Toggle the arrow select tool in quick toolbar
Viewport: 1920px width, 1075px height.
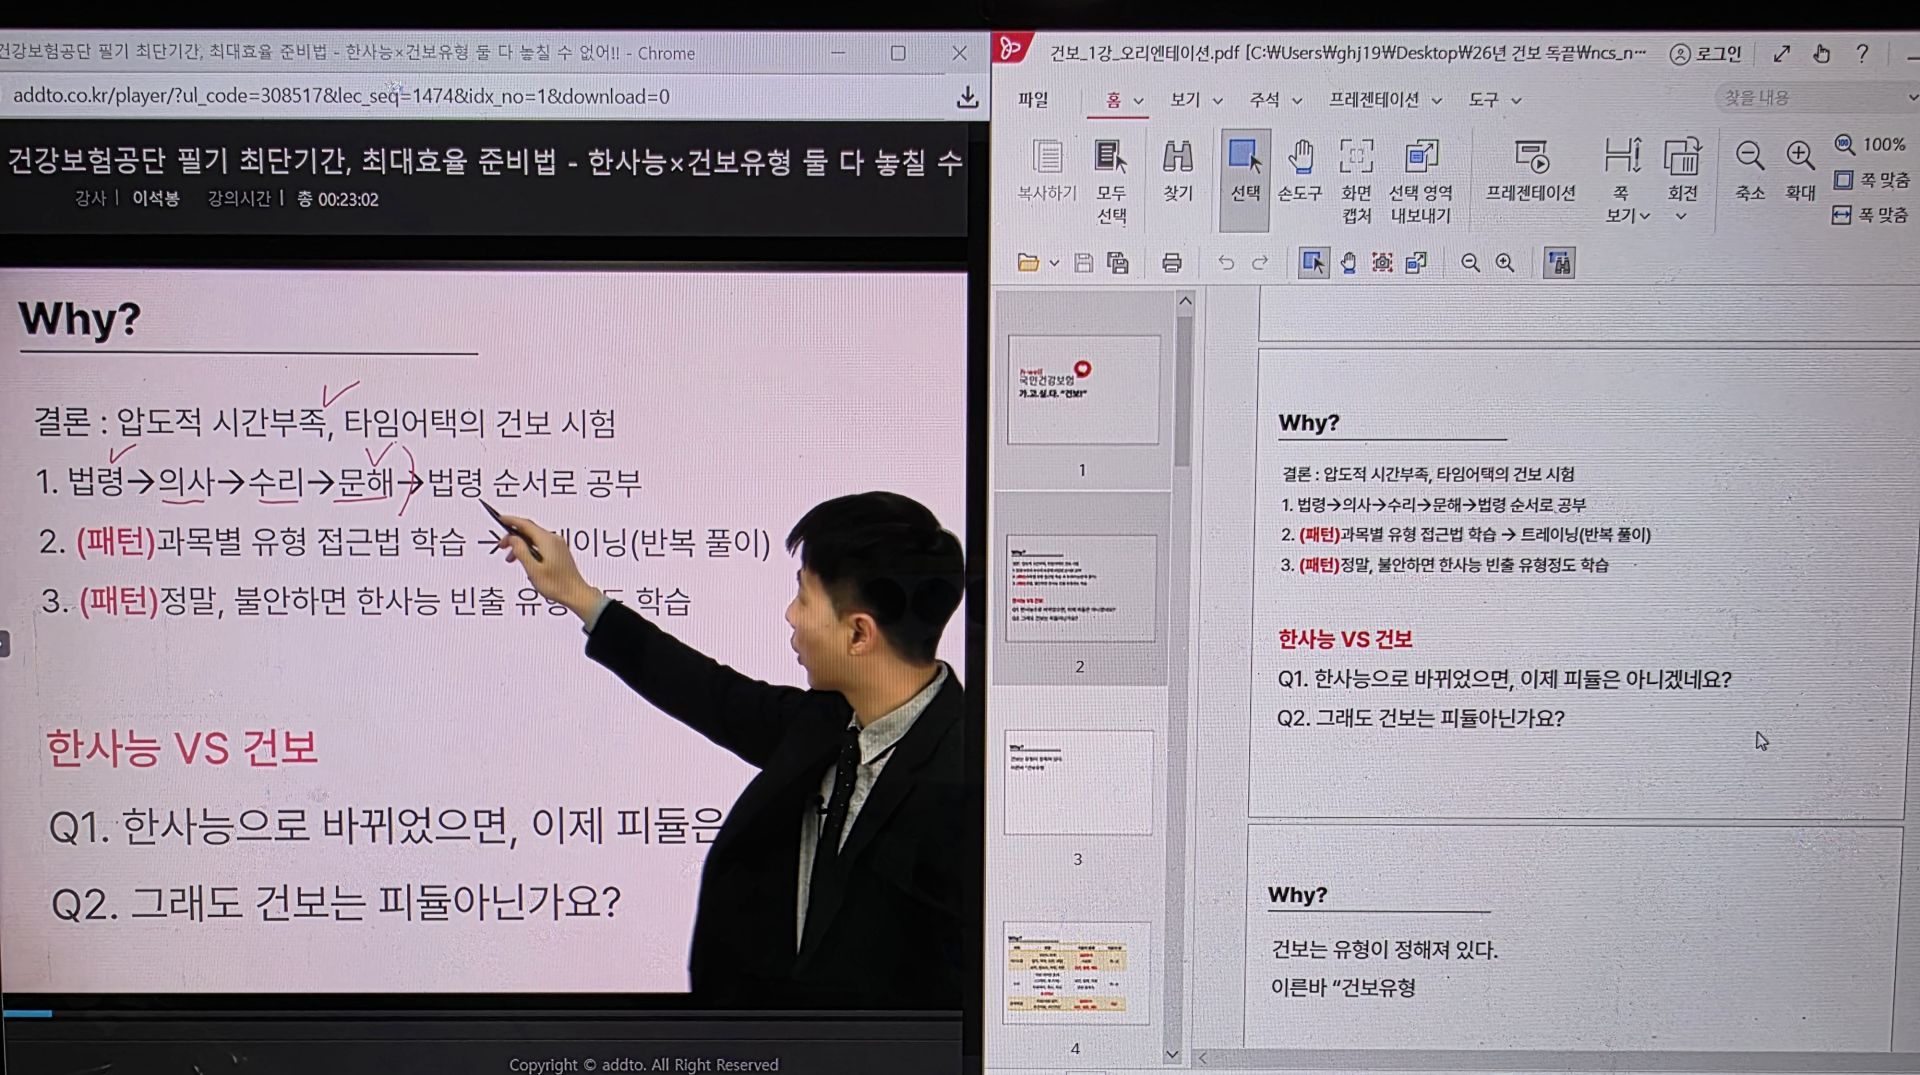1312,263
